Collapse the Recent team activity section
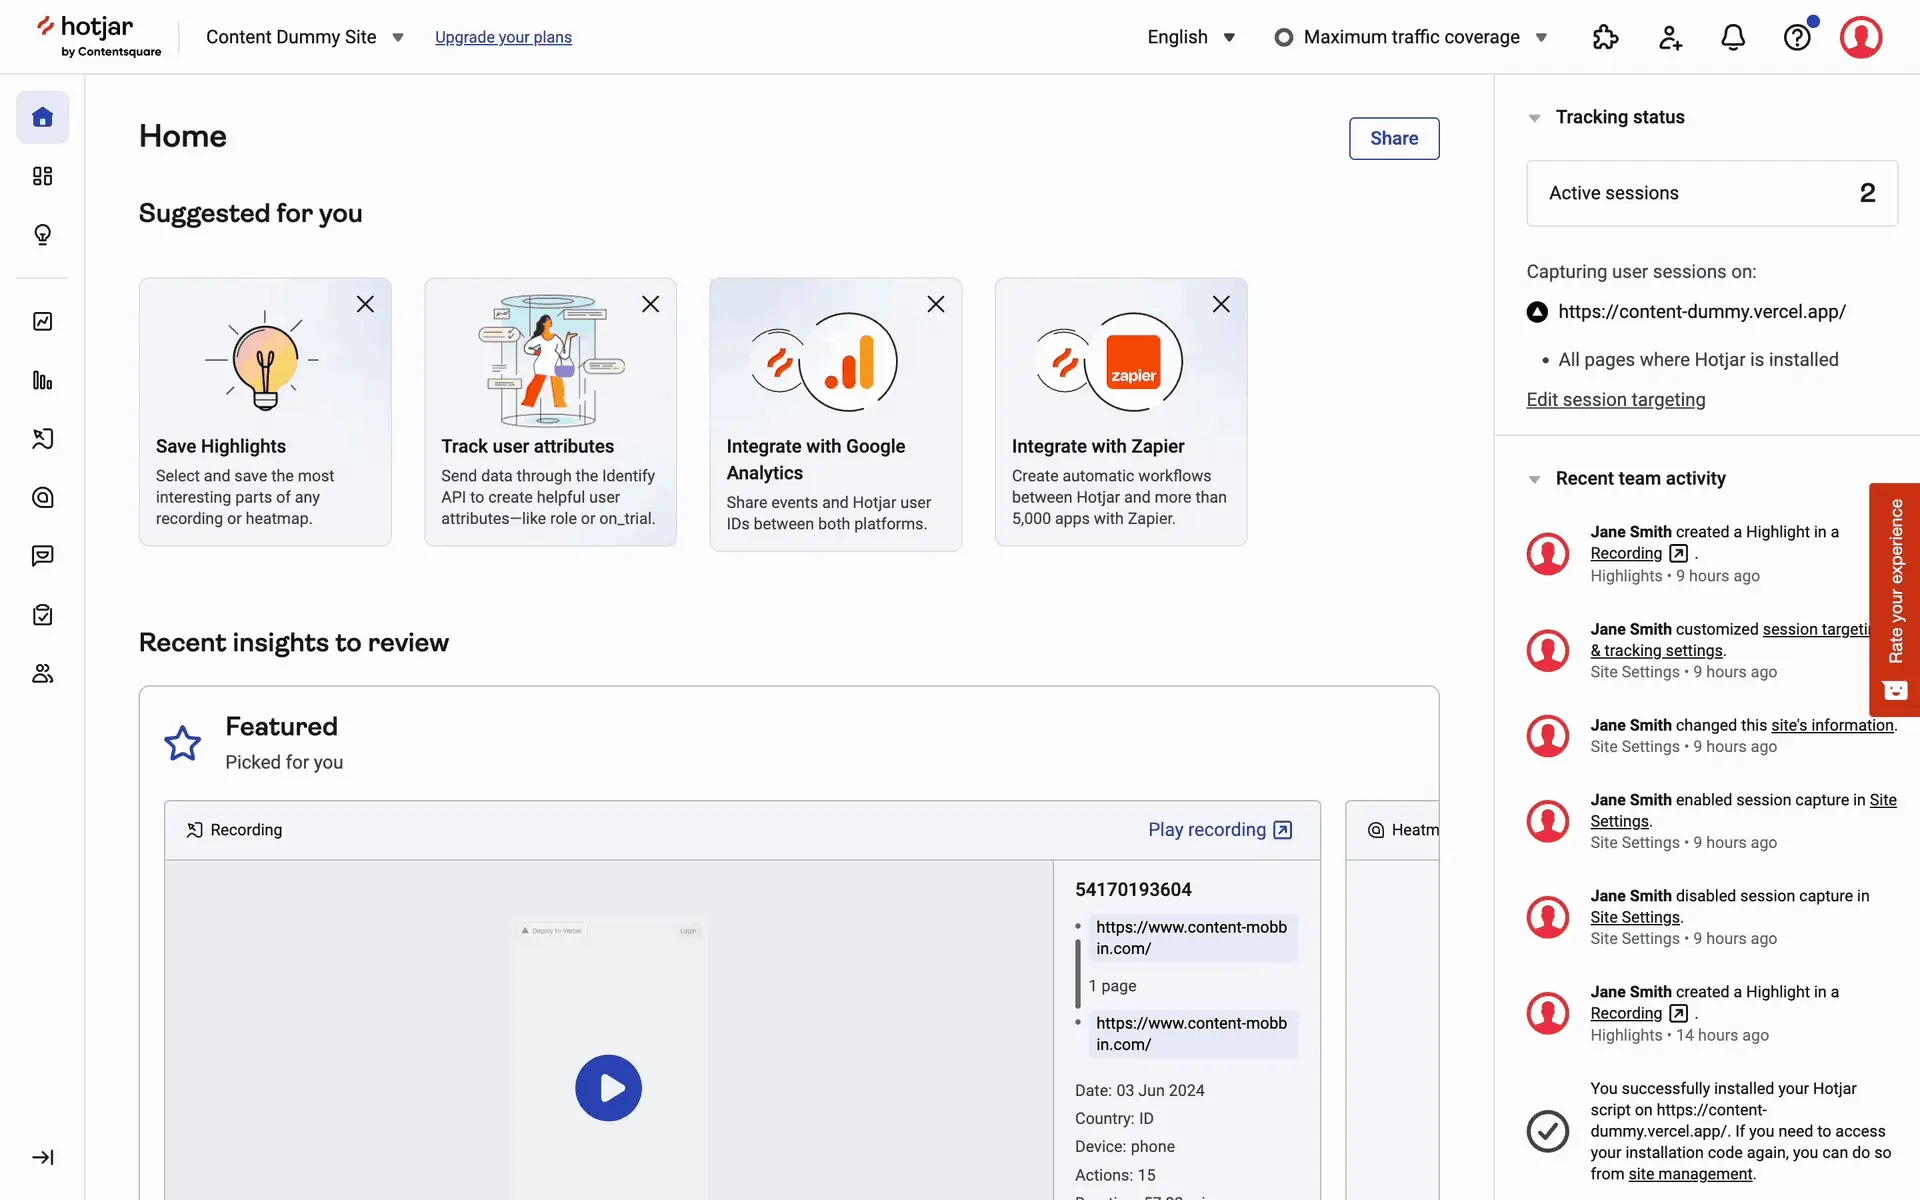The width and height of the screenshot is (1920, 1200). pos(1534,479)
